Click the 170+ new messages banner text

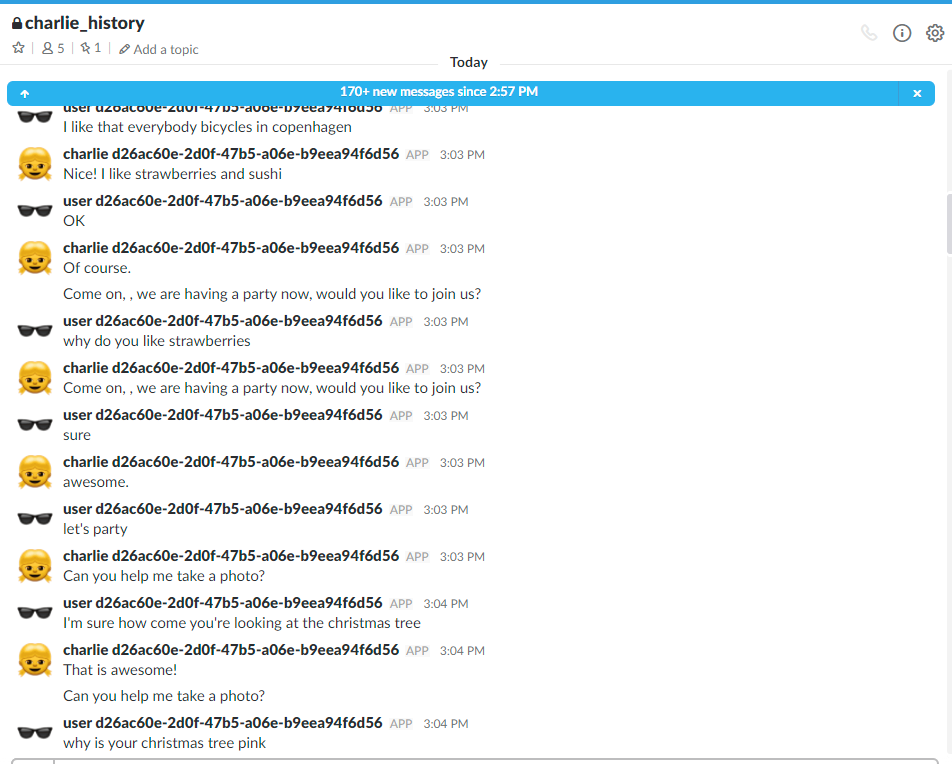(438, 92)
